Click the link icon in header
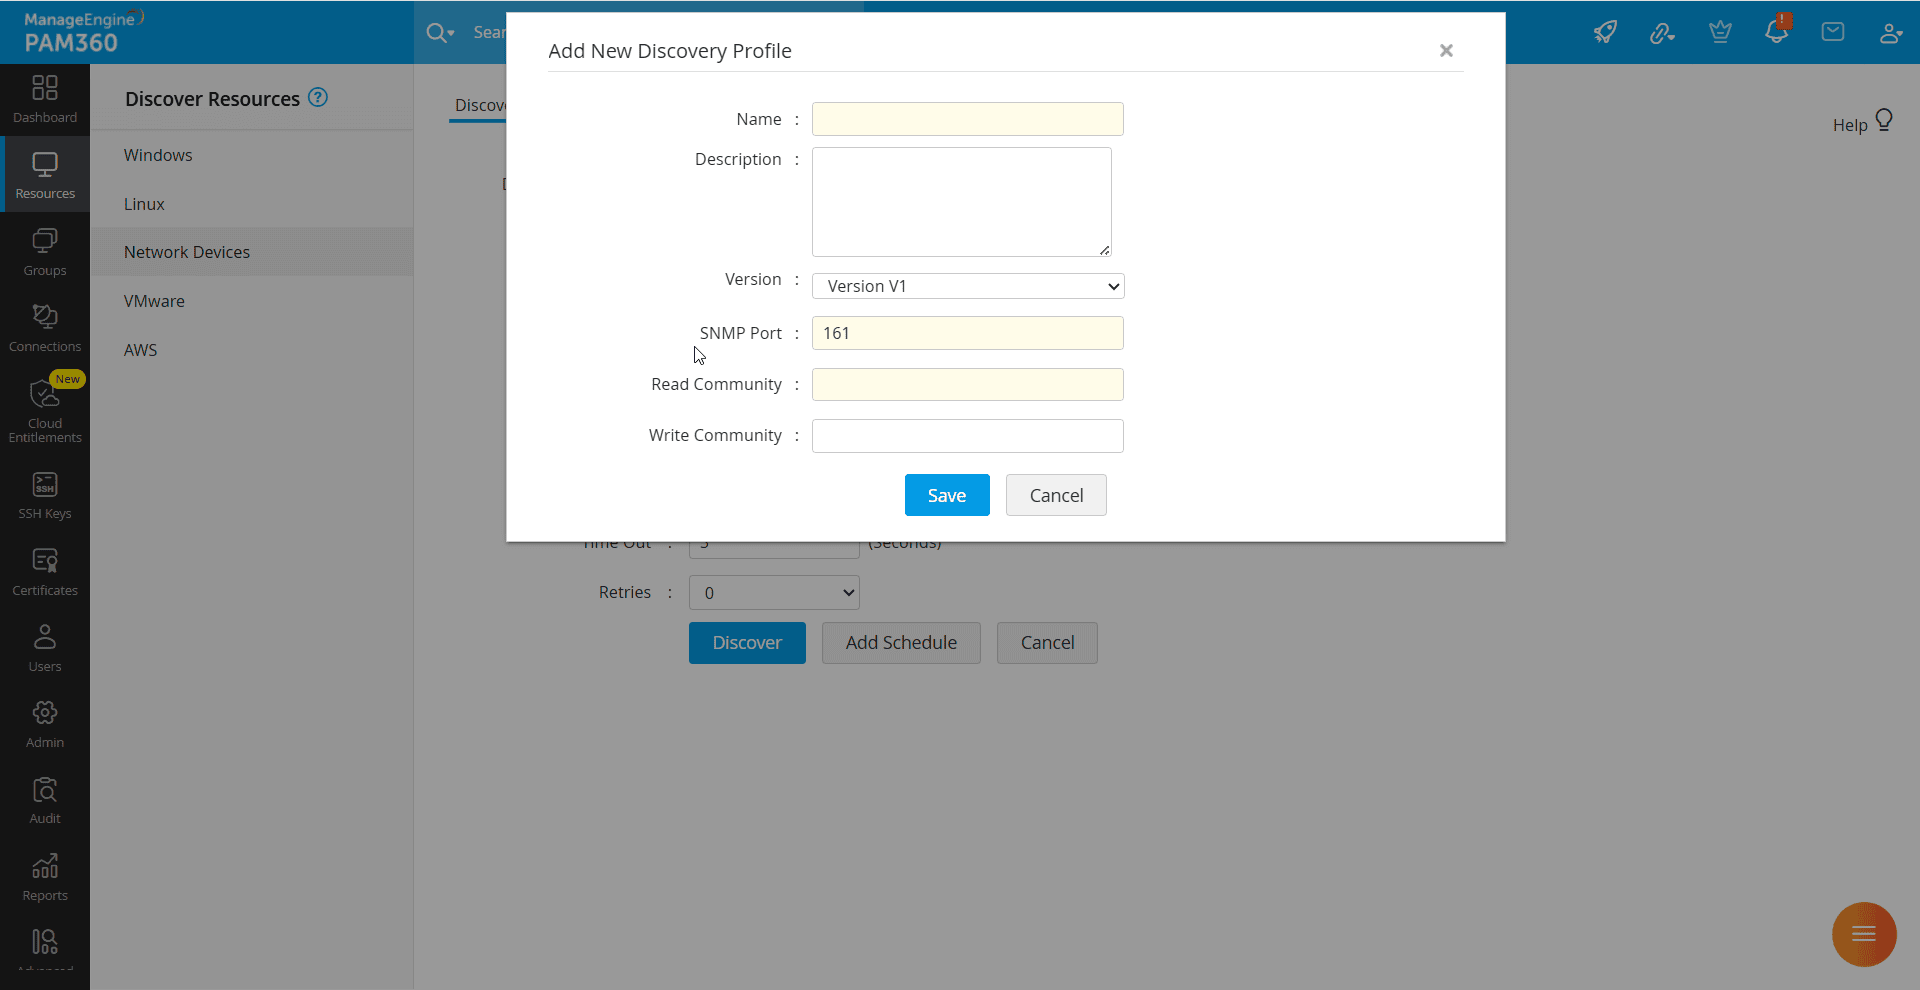The width and height of the screenshot is (1920, 990). (1661, 33)
